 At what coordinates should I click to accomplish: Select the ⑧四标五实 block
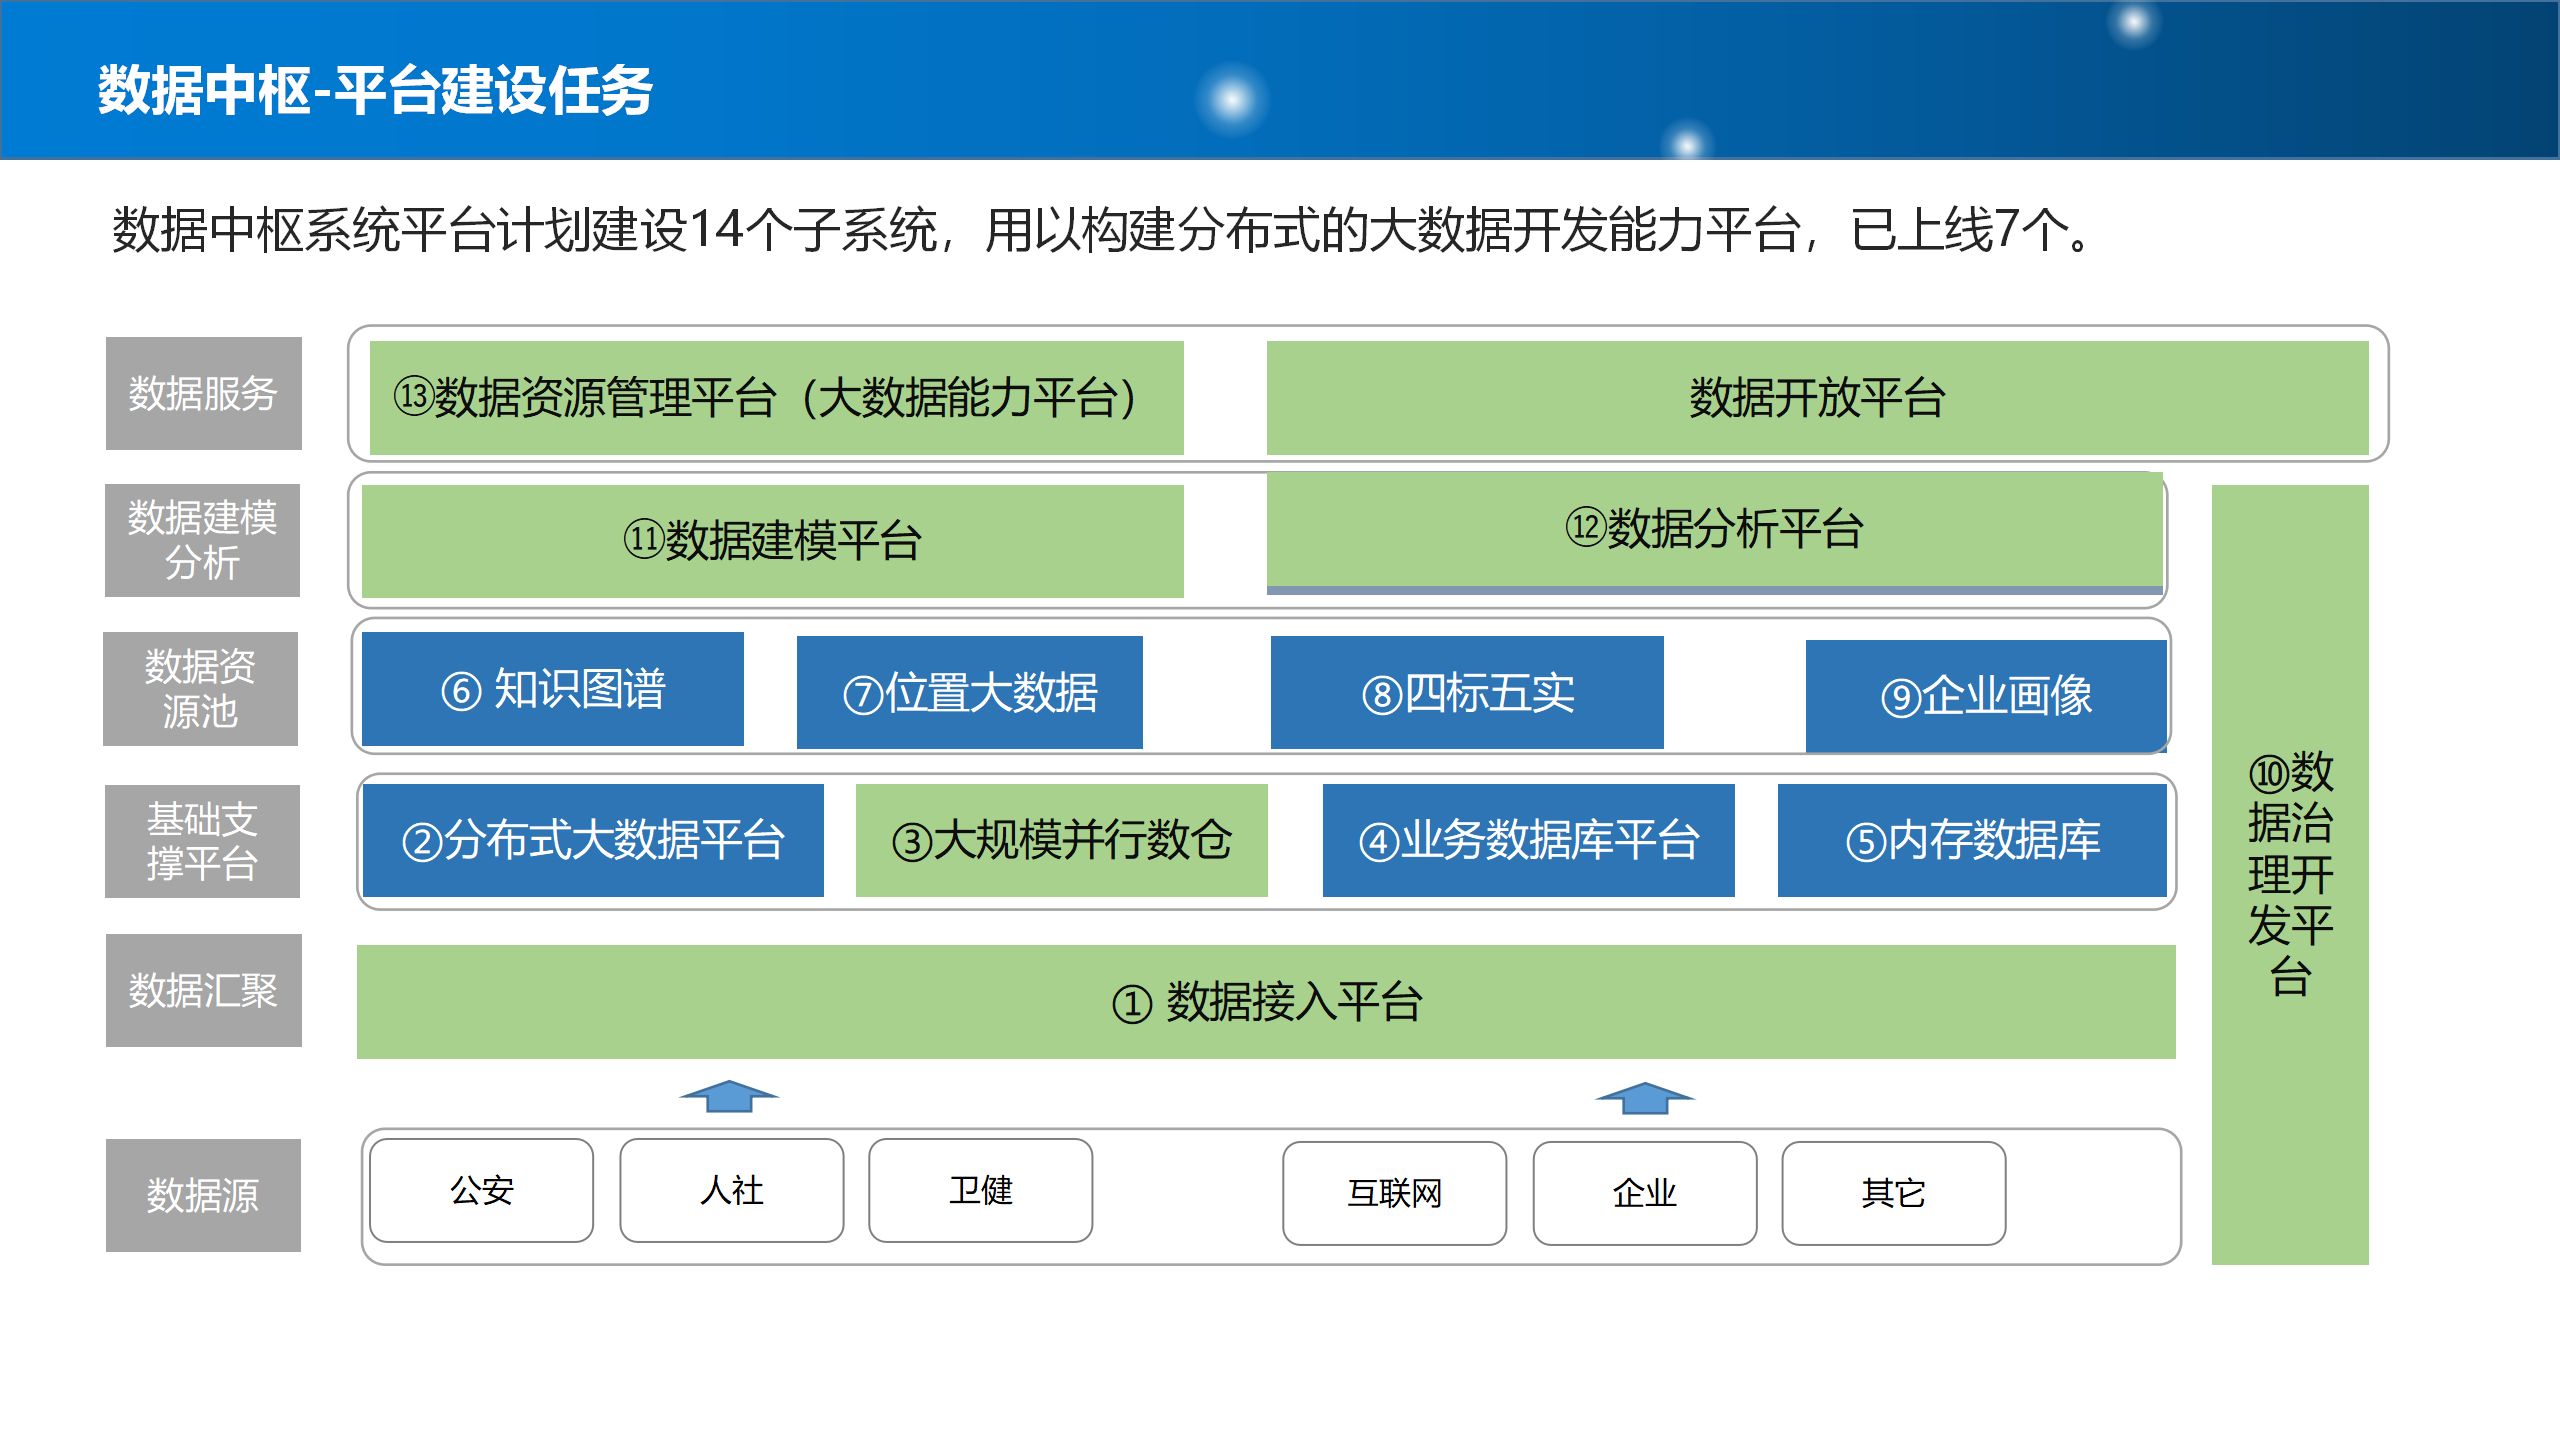[1467, 692]
